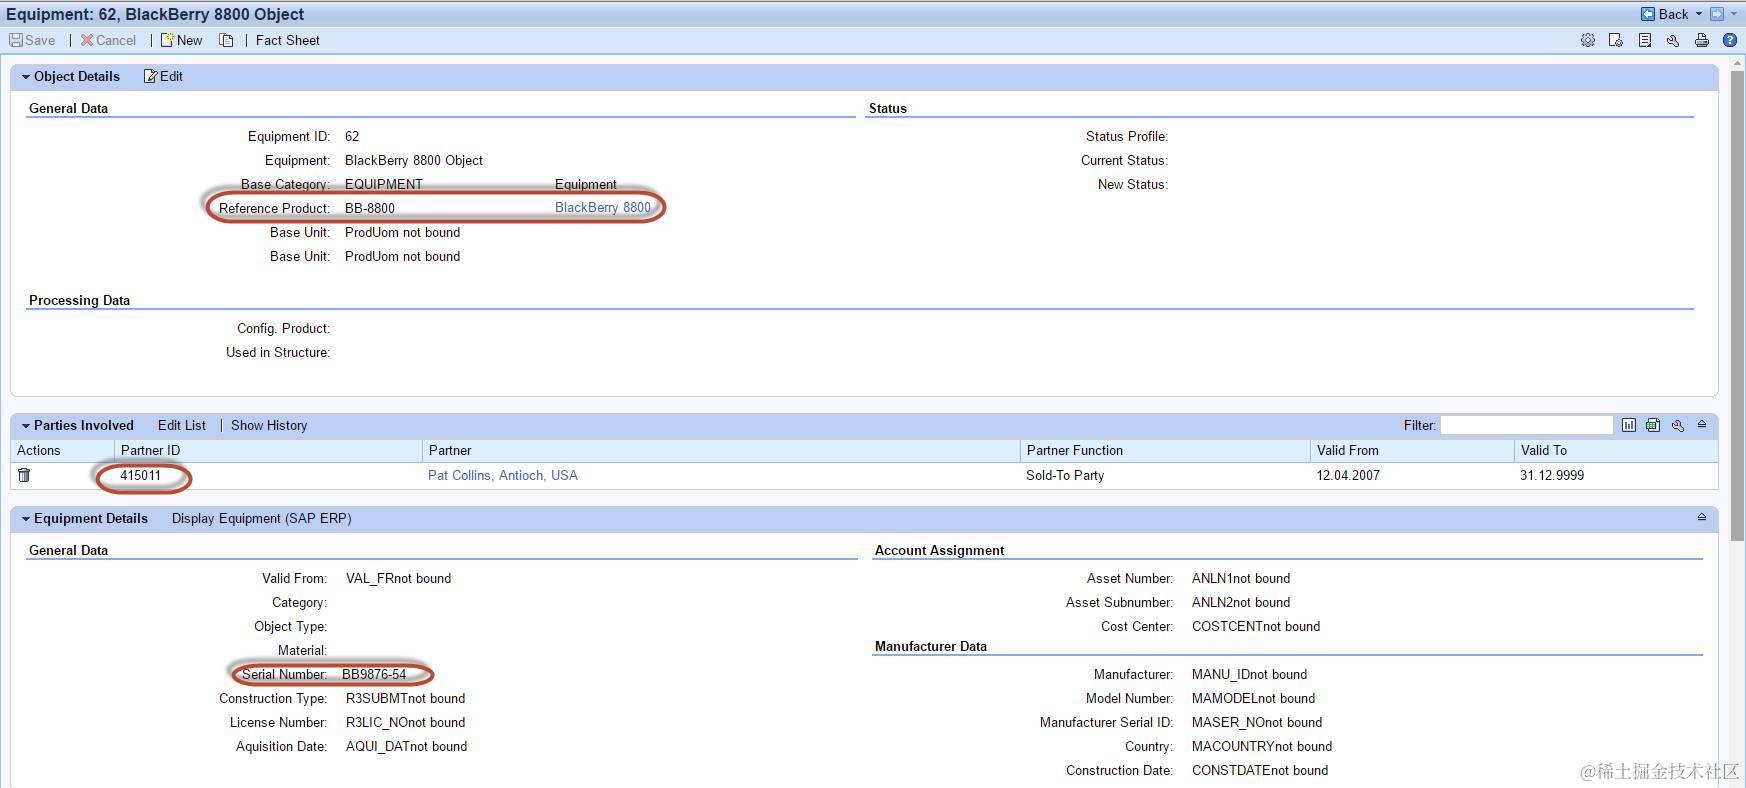Click the COSTCENTnot bound Cost Center value
Viewport: 1746px width, 788px height.
tap(1256, 627)
